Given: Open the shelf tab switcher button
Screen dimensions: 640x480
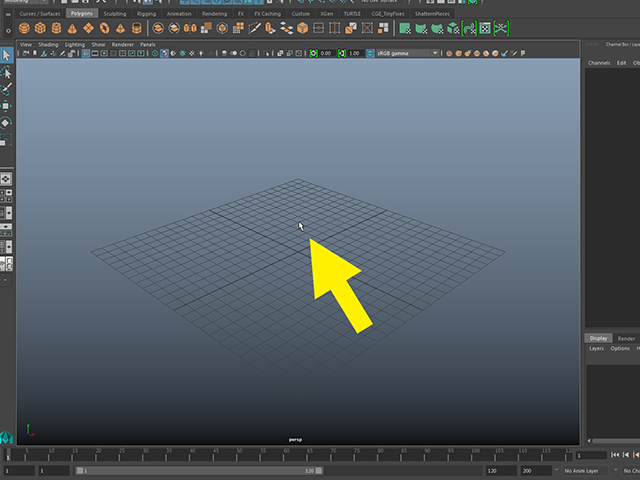Looking at the screenshot, I should (8, 14).
